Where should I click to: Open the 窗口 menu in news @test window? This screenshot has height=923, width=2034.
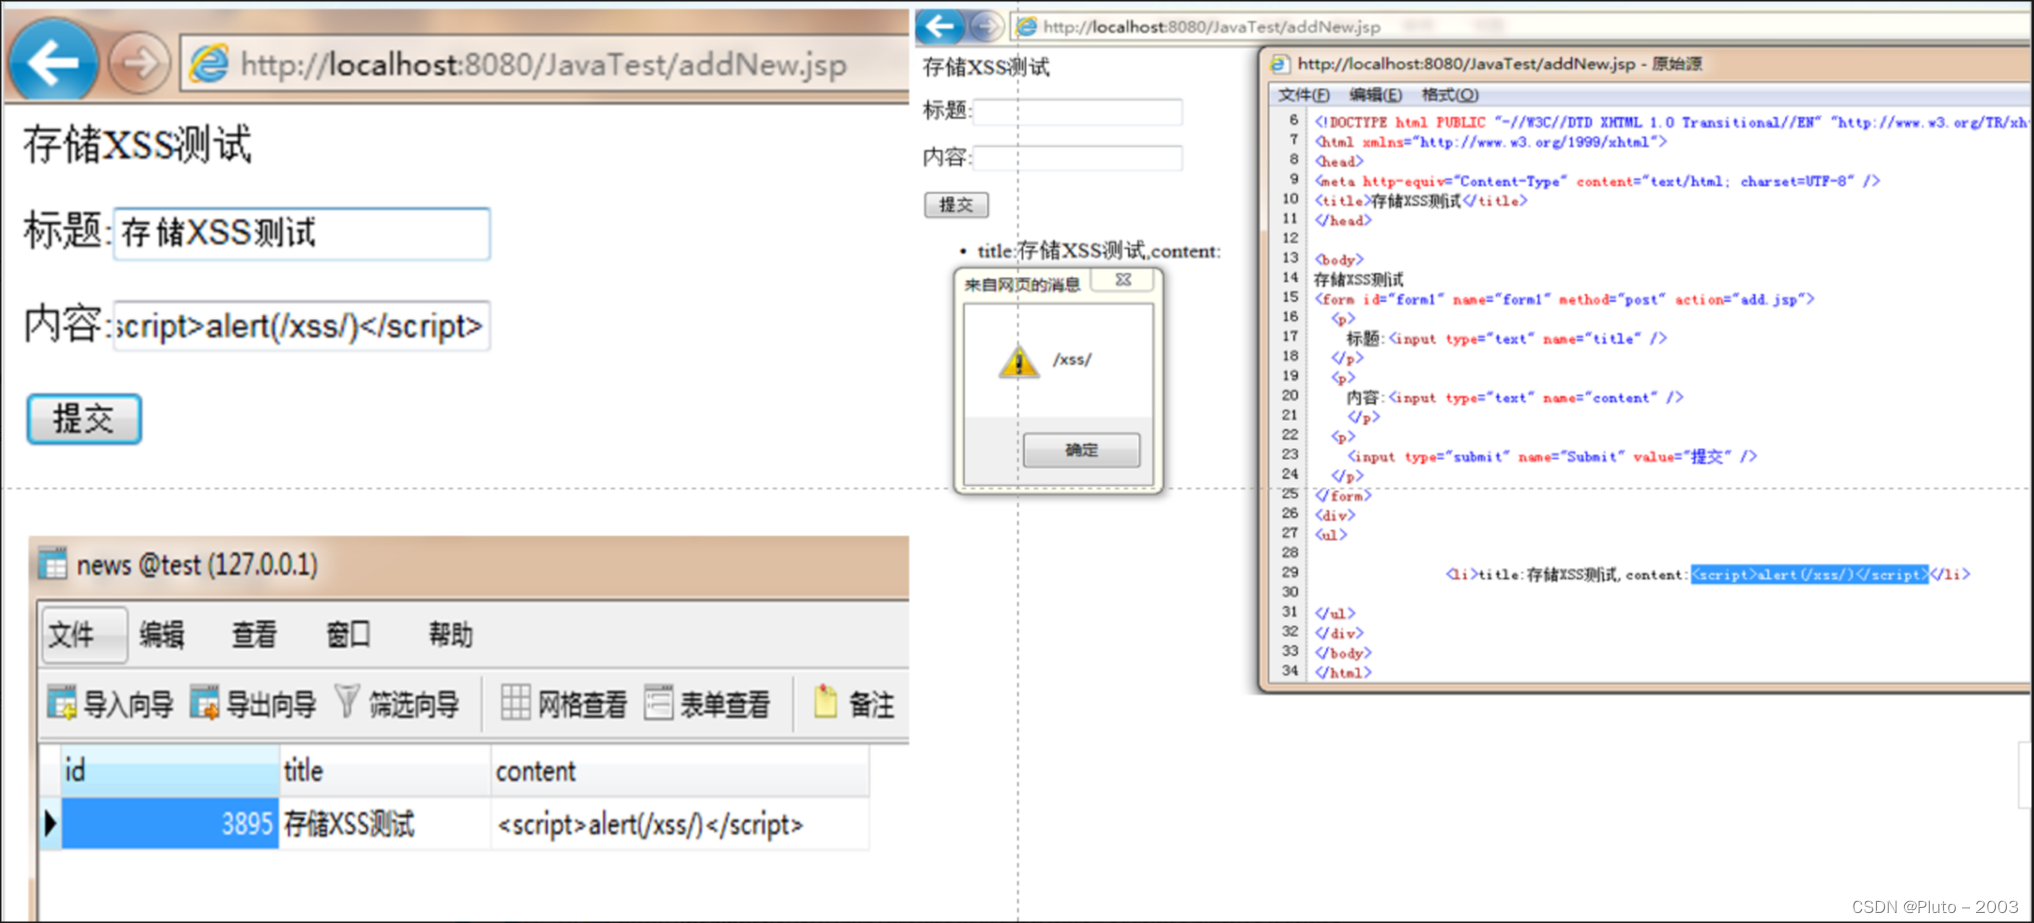348,635
